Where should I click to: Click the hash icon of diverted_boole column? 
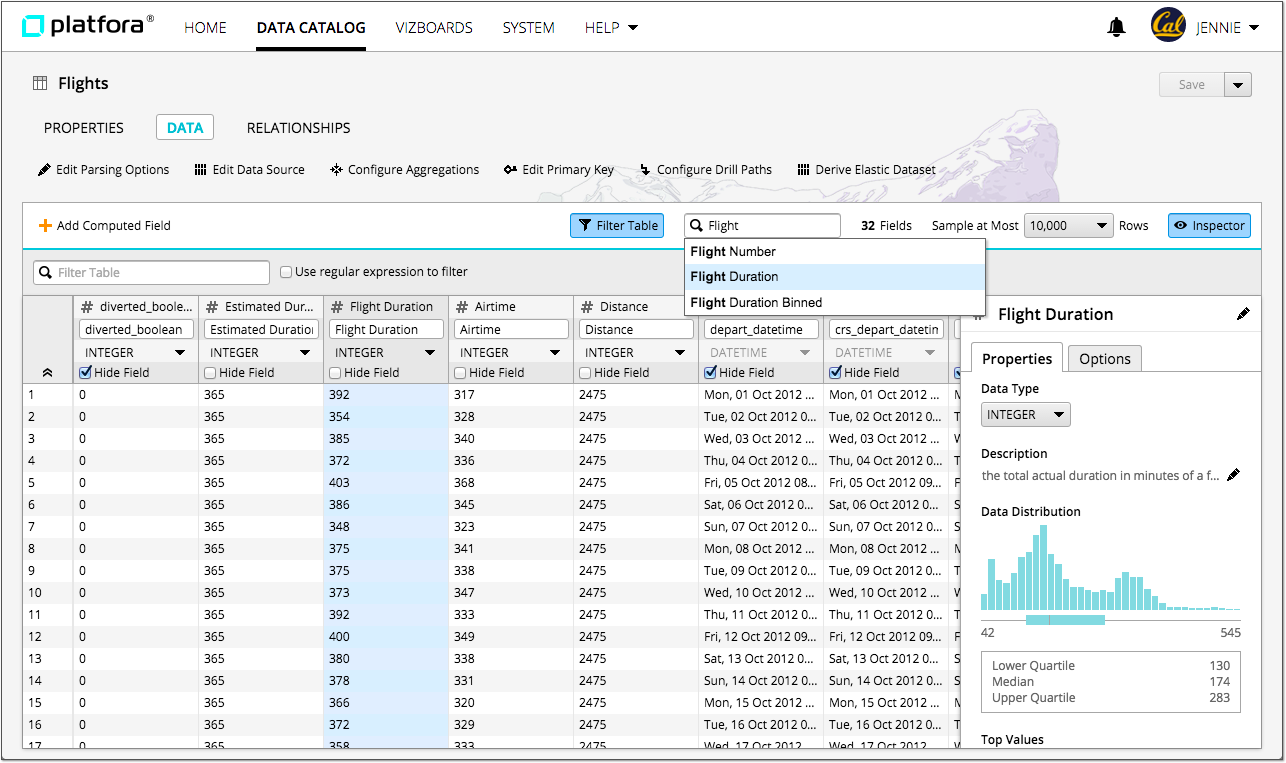pyautogui.click(x=87, y=307)
